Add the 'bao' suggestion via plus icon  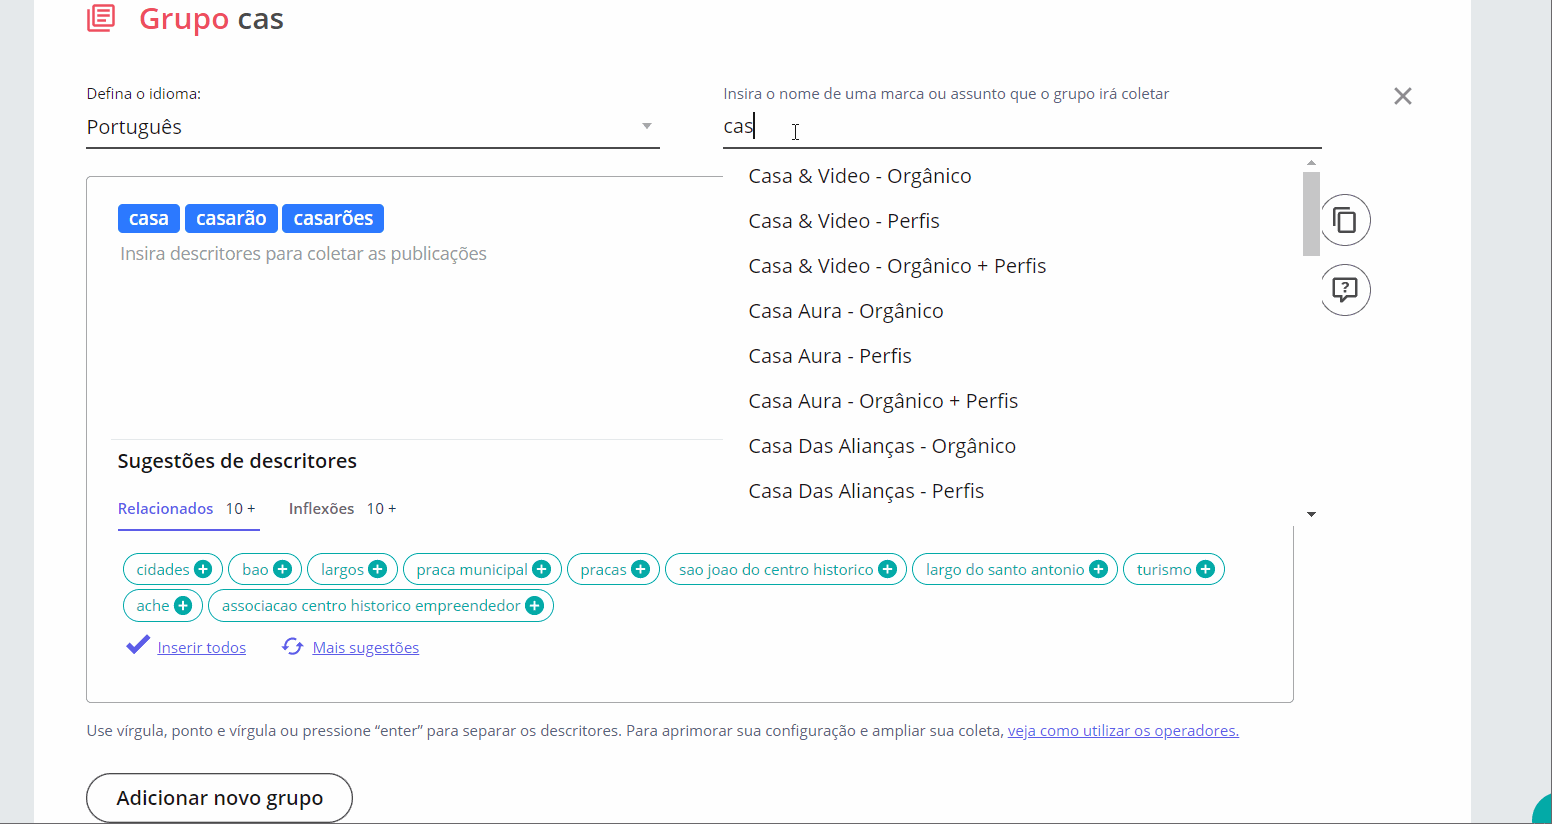[283, 569]
